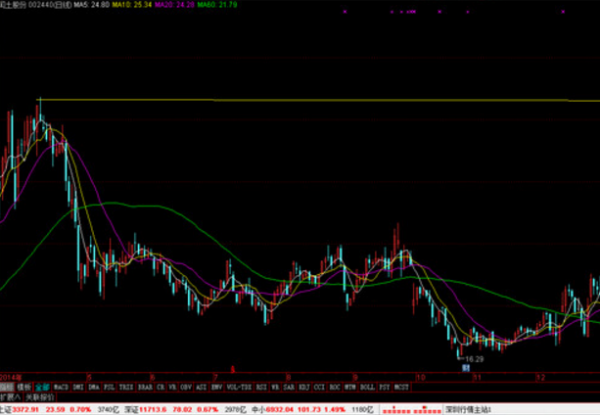Click the stock code 002440 title
Viewport: 600px width, 415px height.
(x=41, y=5)
